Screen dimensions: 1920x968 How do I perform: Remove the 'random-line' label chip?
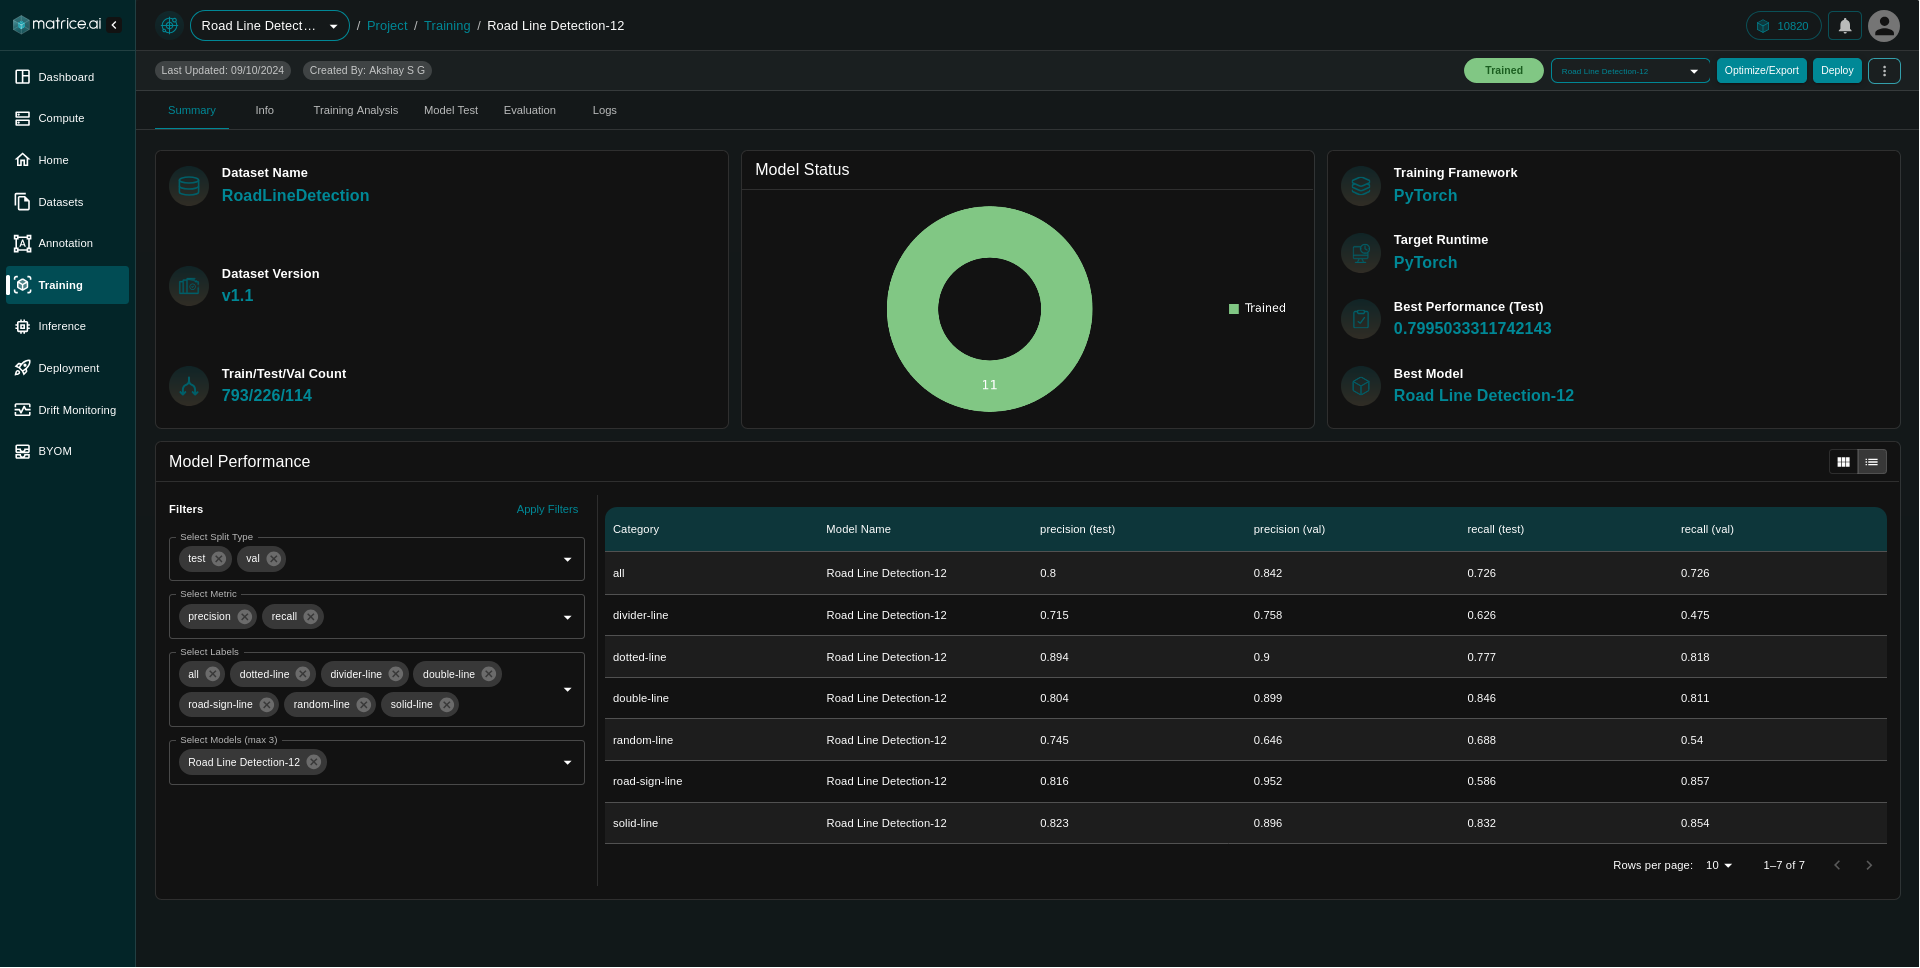[364, 705]
